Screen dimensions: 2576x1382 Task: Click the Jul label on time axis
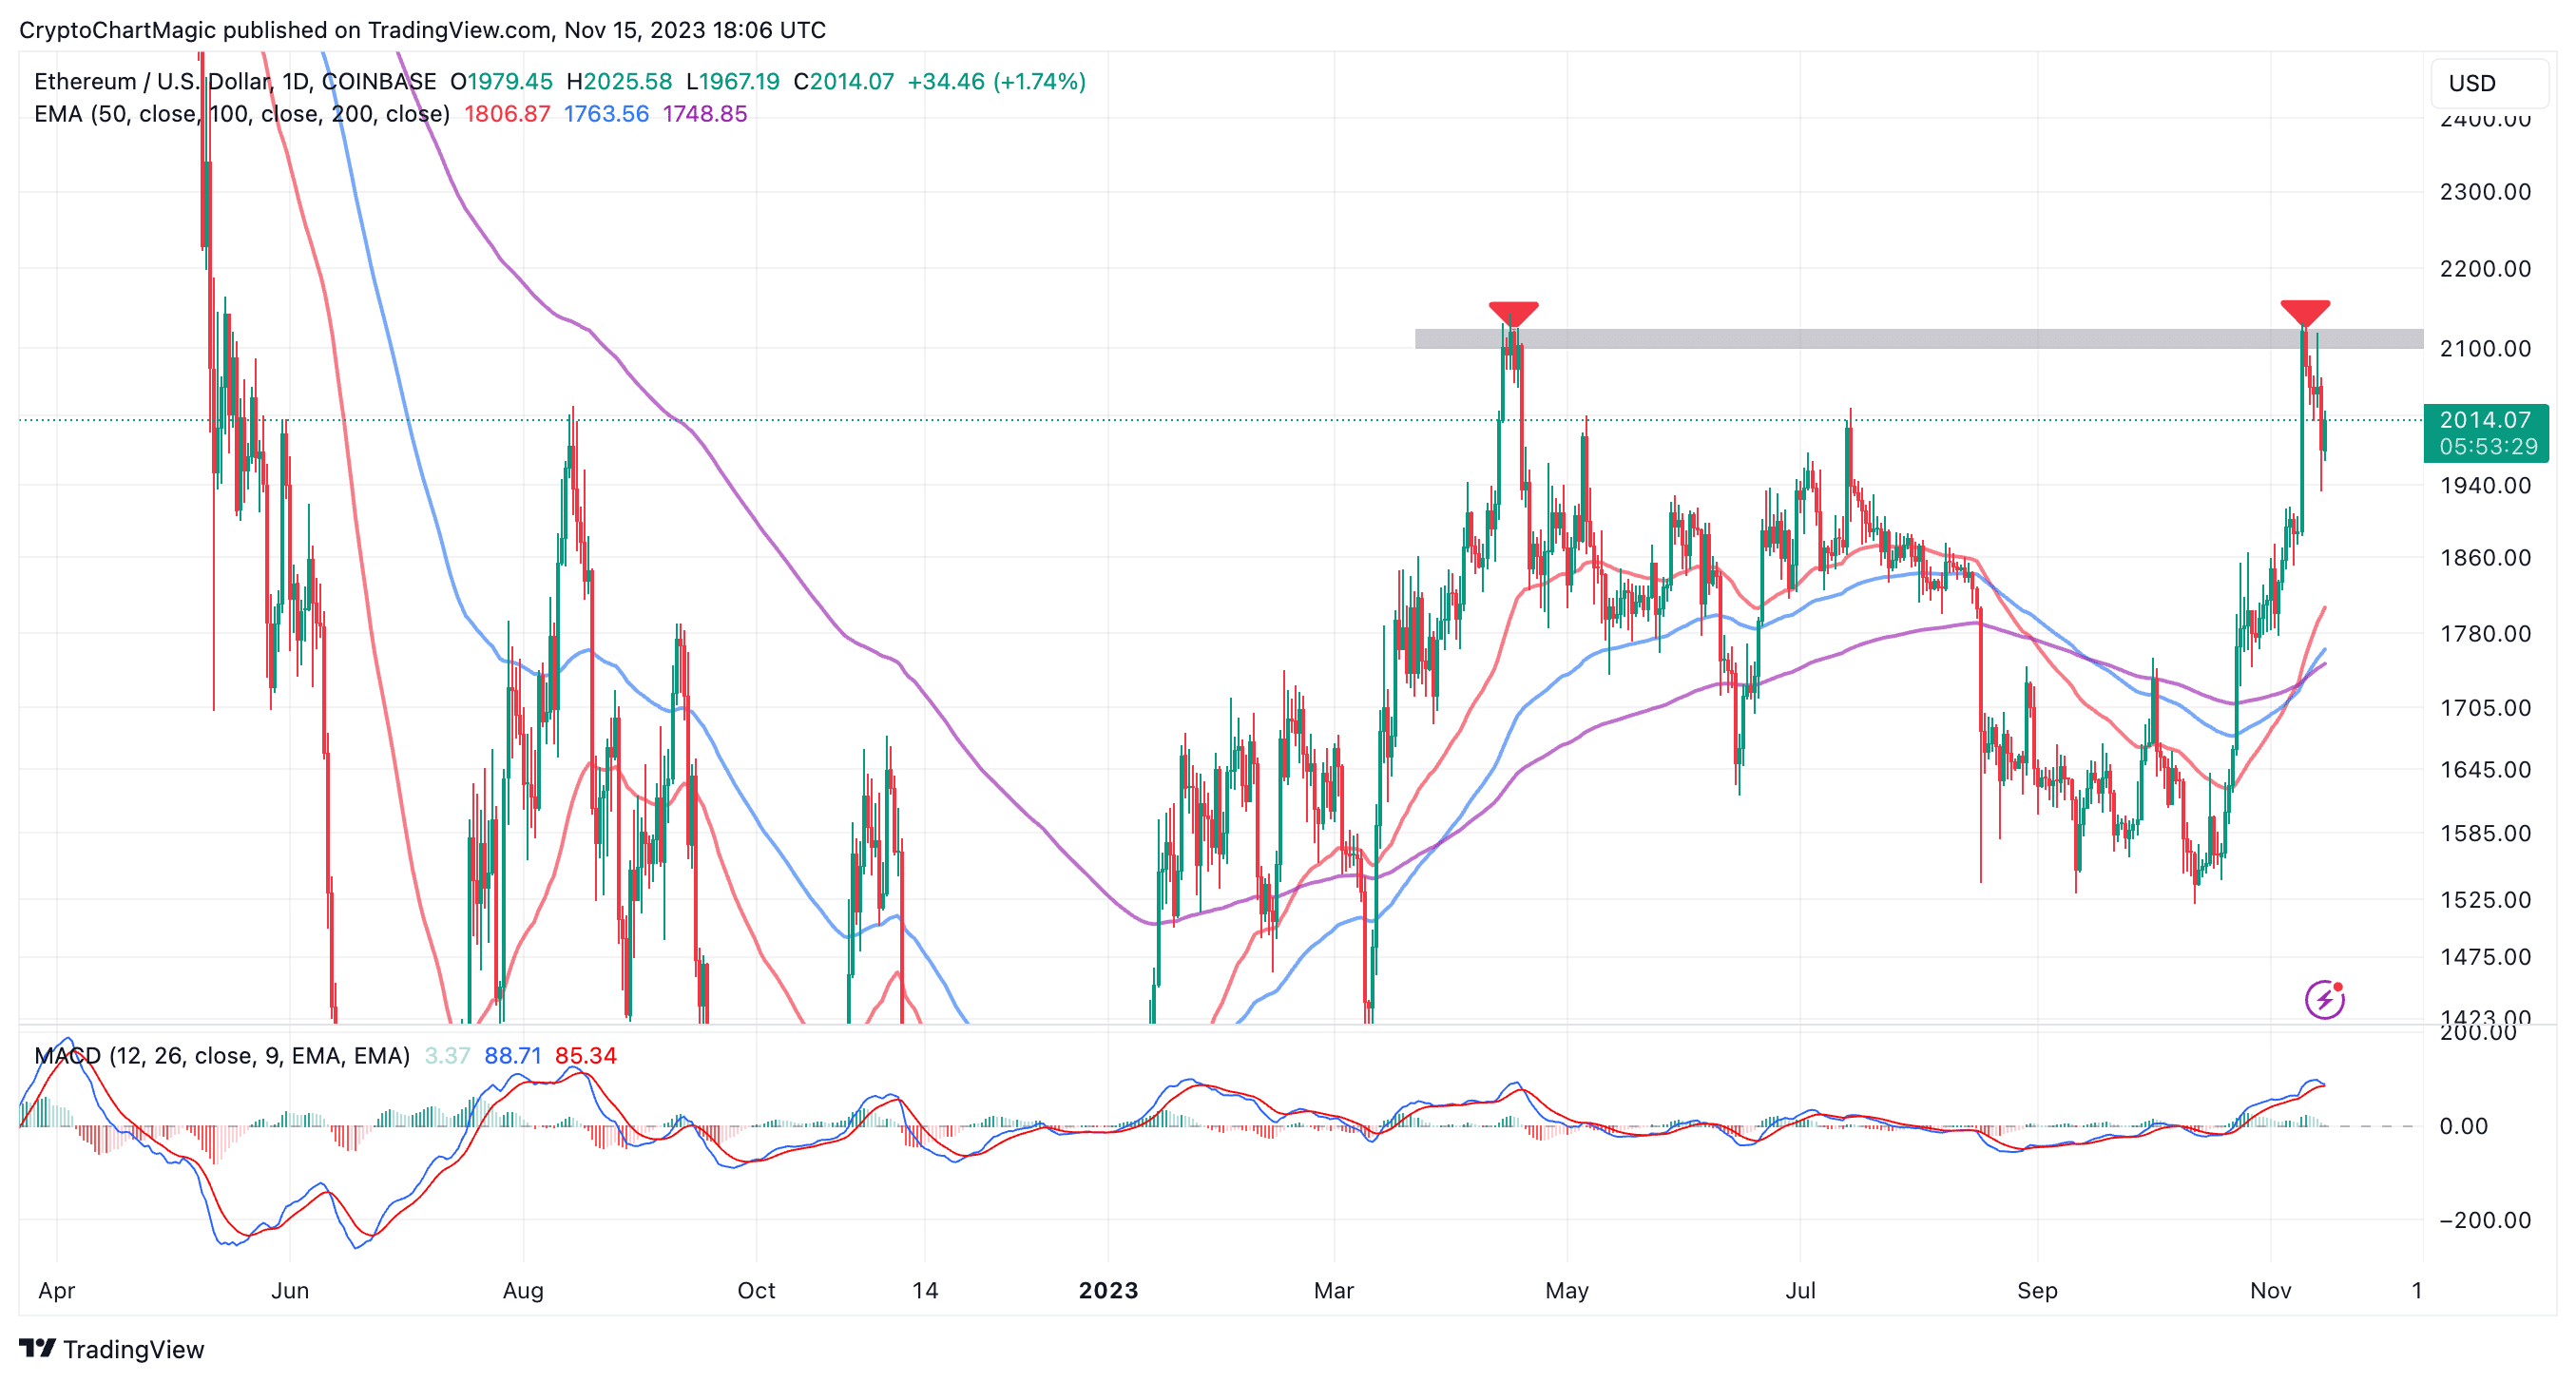1800,1290
